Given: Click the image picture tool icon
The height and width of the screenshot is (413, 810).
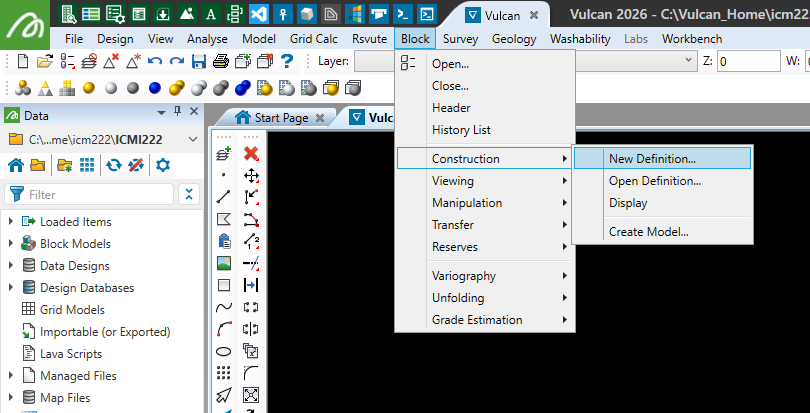Looking at the screenshot, I should (223, 264).
